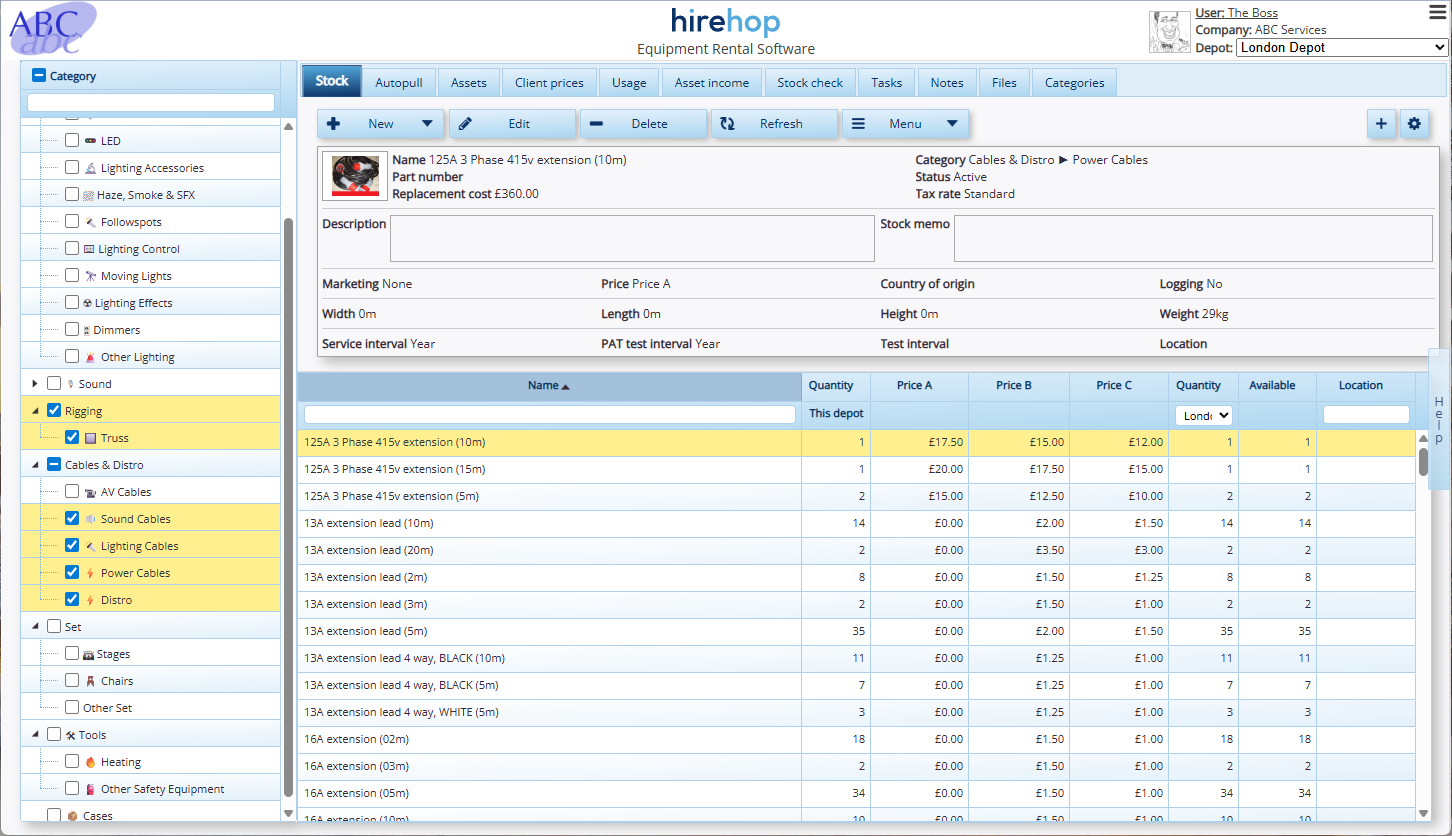Click the ABC company logo
The width and height of the screenshot is (1452, 836).
click(x=53, y=30)
